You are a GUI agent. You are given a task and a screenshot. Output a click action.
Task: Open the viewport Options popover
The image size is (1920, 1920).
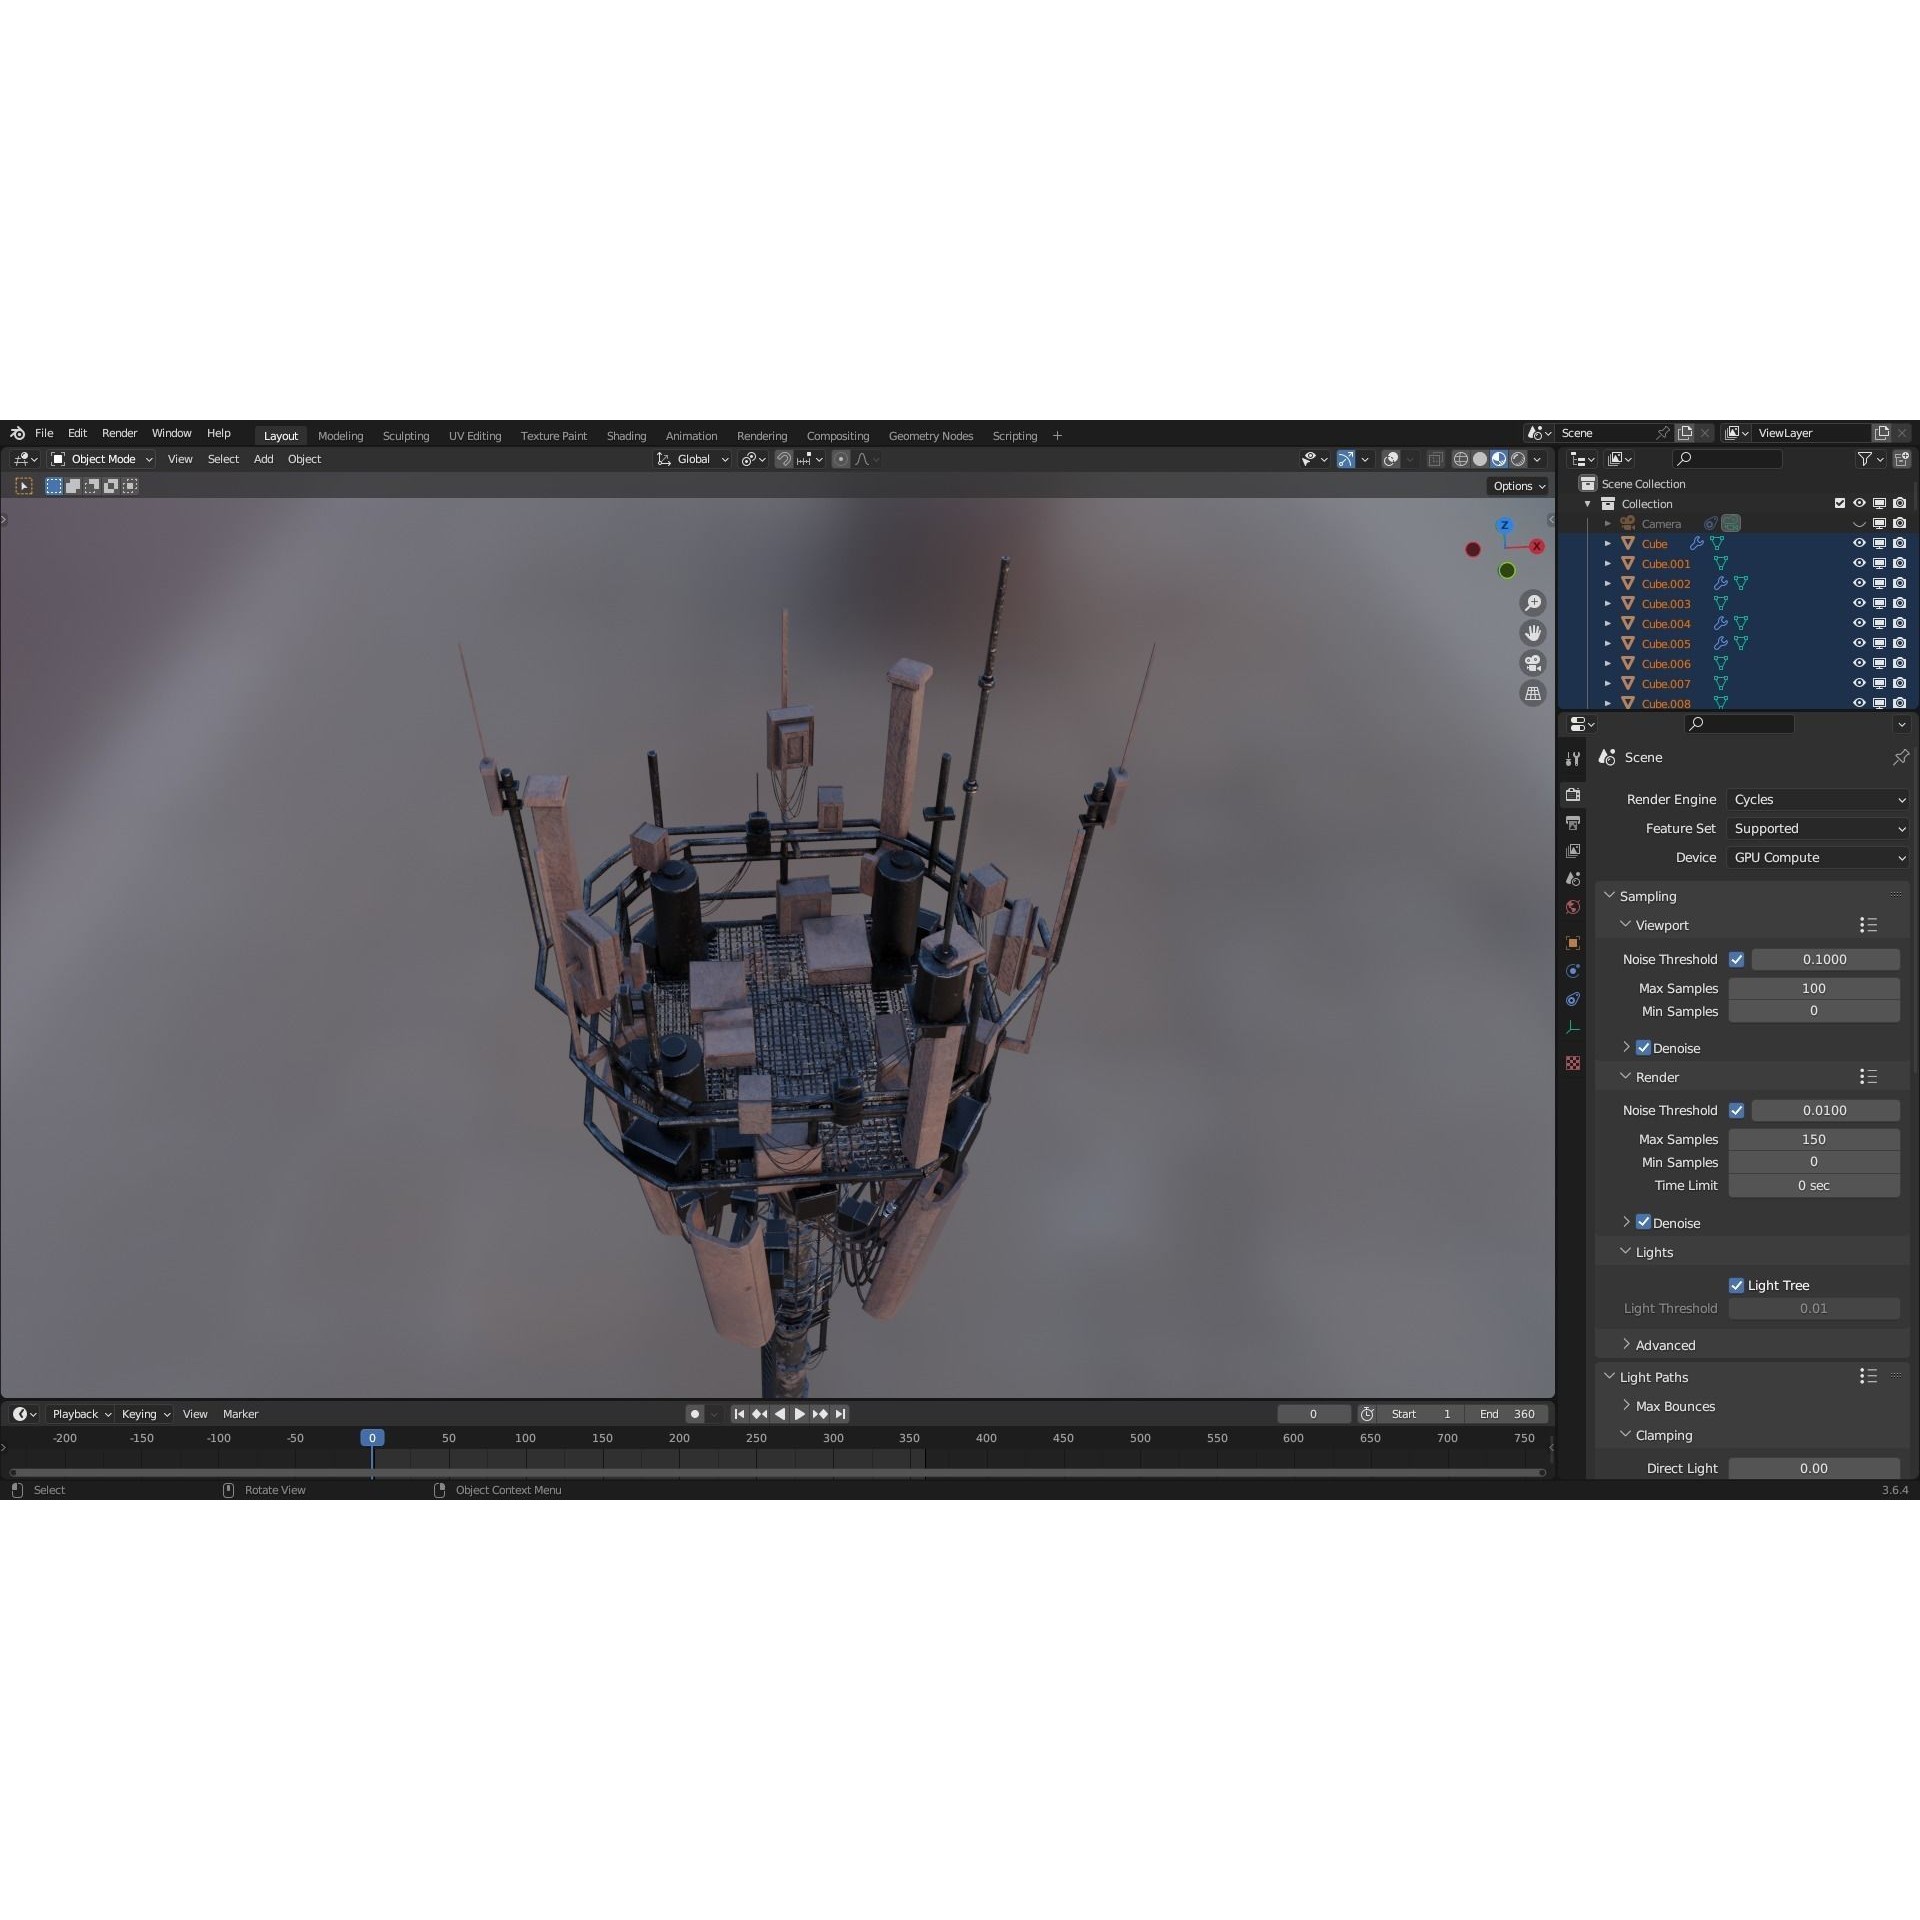[1517, 485]
